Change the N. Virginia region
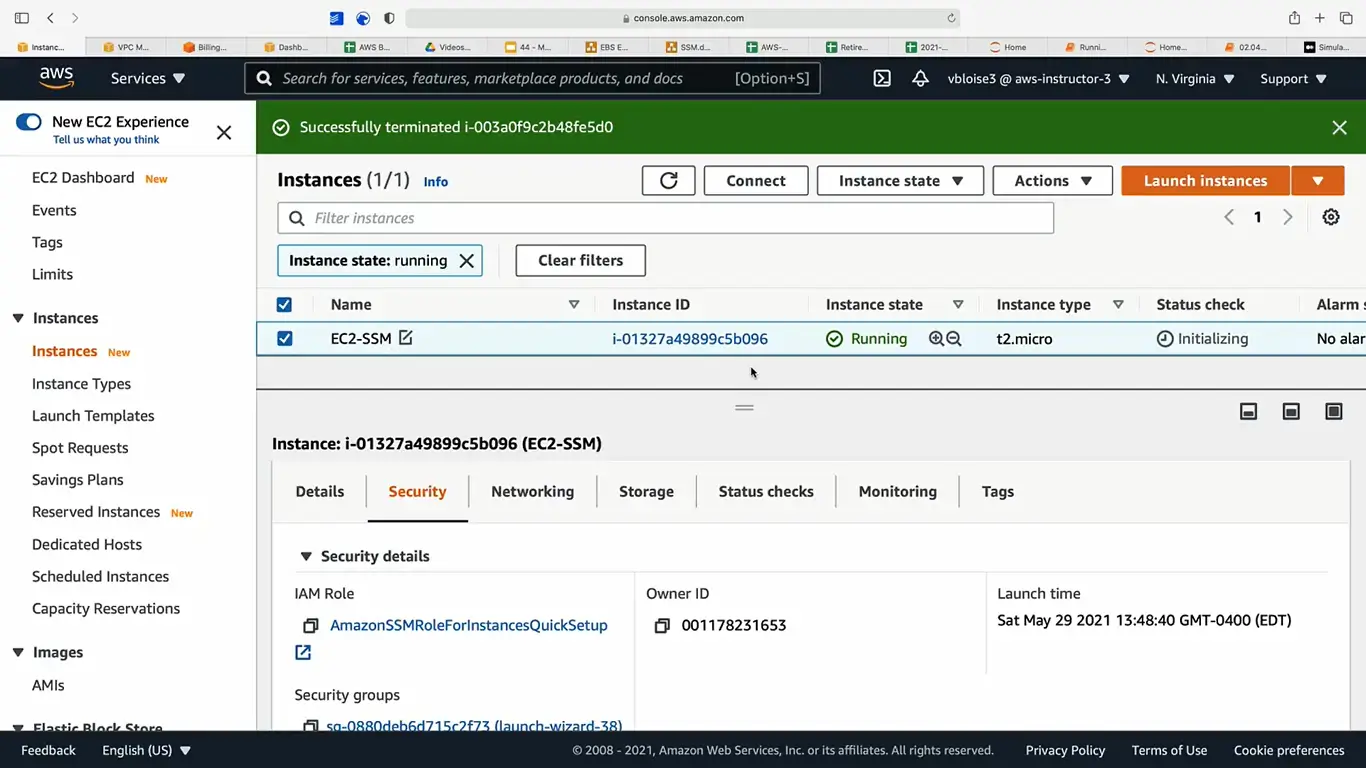This screenshot has height=768, width=1366. (x=1195, y=78)
